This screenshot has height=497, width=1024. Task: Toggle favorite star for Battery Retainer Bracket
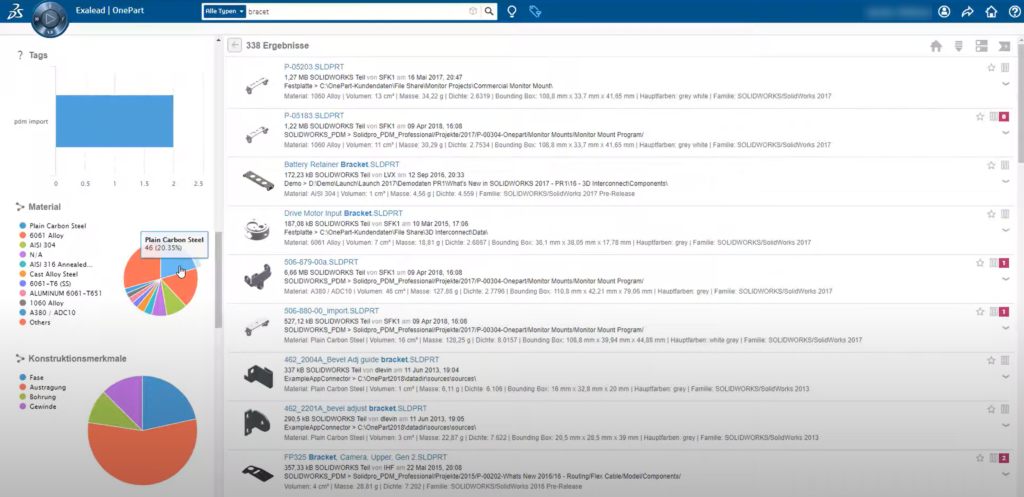click(x=991, y=165)
